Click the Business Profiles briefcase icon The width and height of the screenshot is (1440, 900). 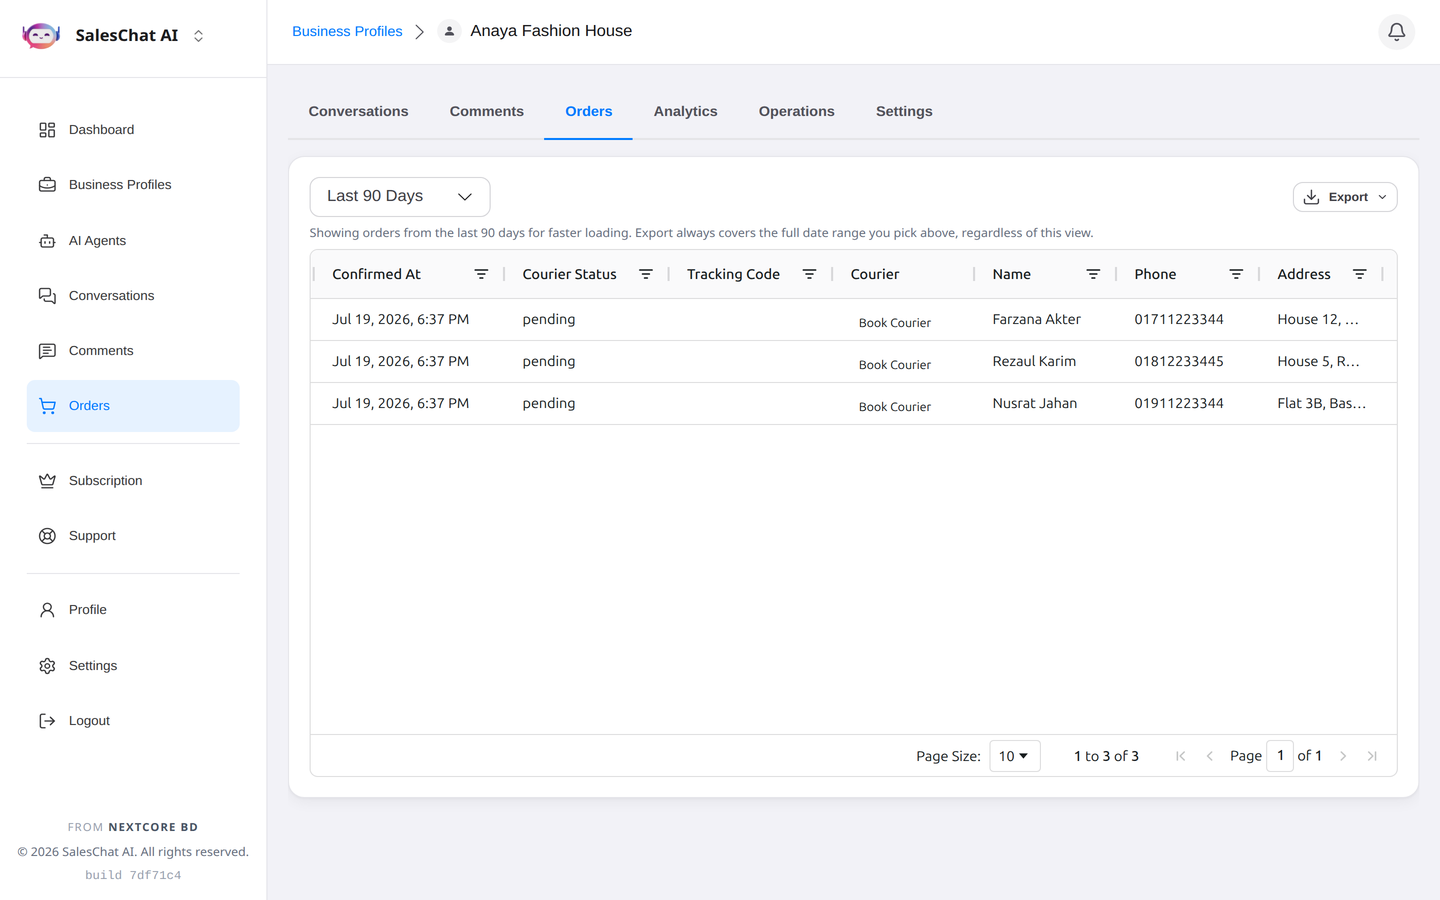click(47, 185)
